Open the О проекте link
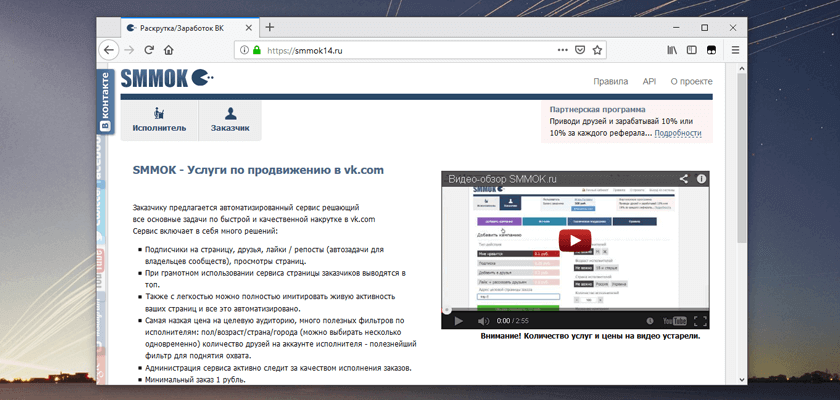The height and width of the screenshot is (400, 840). point(691,82)
